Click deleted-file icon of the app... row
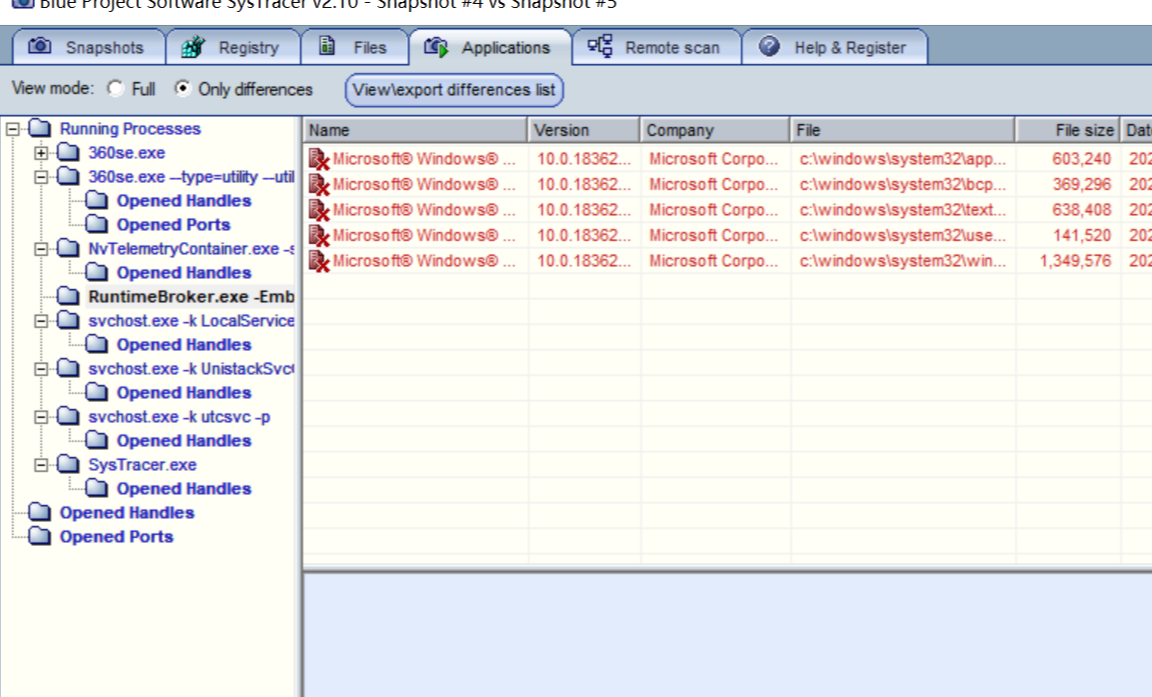 coord(319,159)
